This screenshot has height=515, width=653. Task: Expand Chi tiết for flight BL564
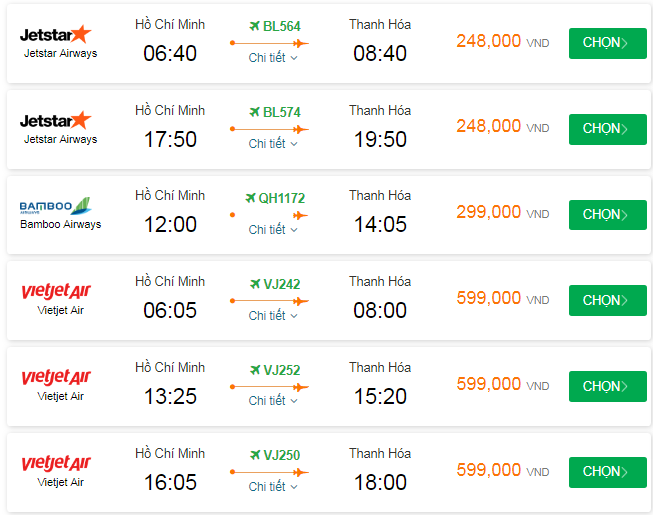click(273, 58)
